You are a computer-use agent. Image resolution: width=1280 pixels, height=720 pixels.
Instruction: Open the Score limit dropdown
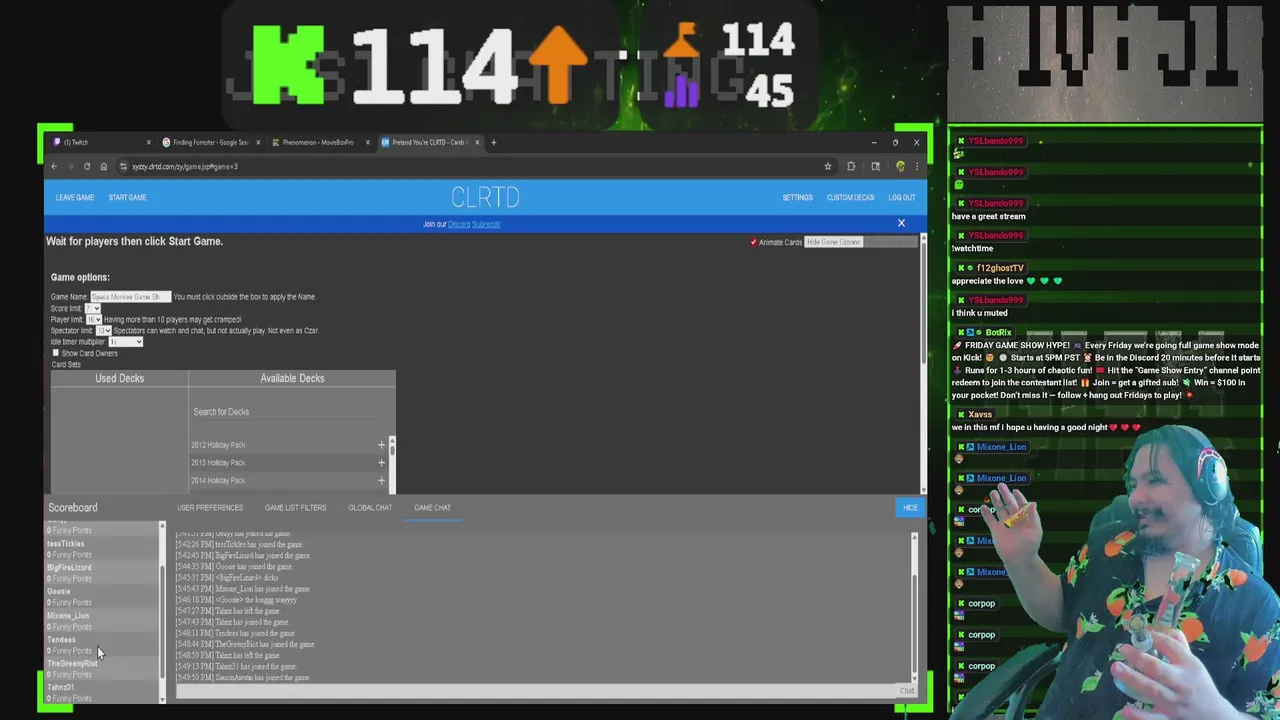[92, 308]
